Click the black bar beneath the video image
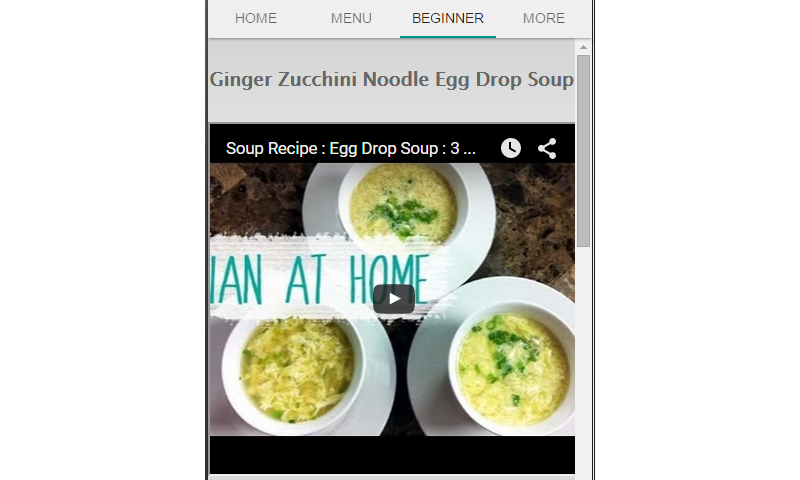Screen dimensions: 800x480 point(392,454)
